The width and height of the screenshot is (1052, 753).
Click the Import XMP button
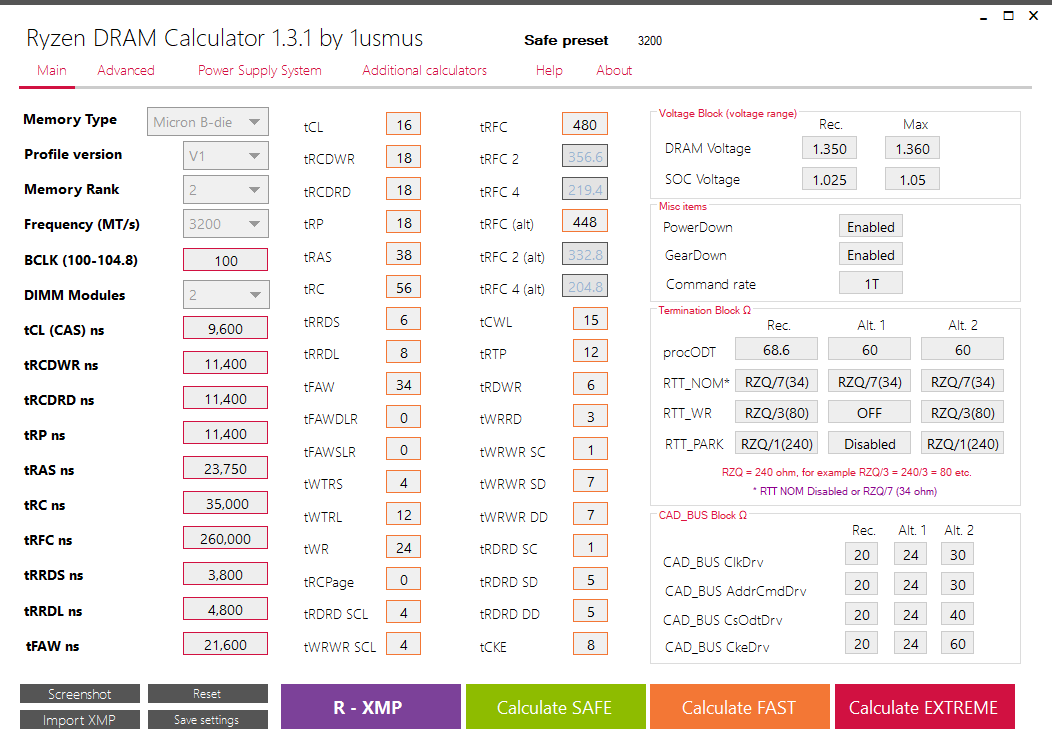tap(80, 719)
